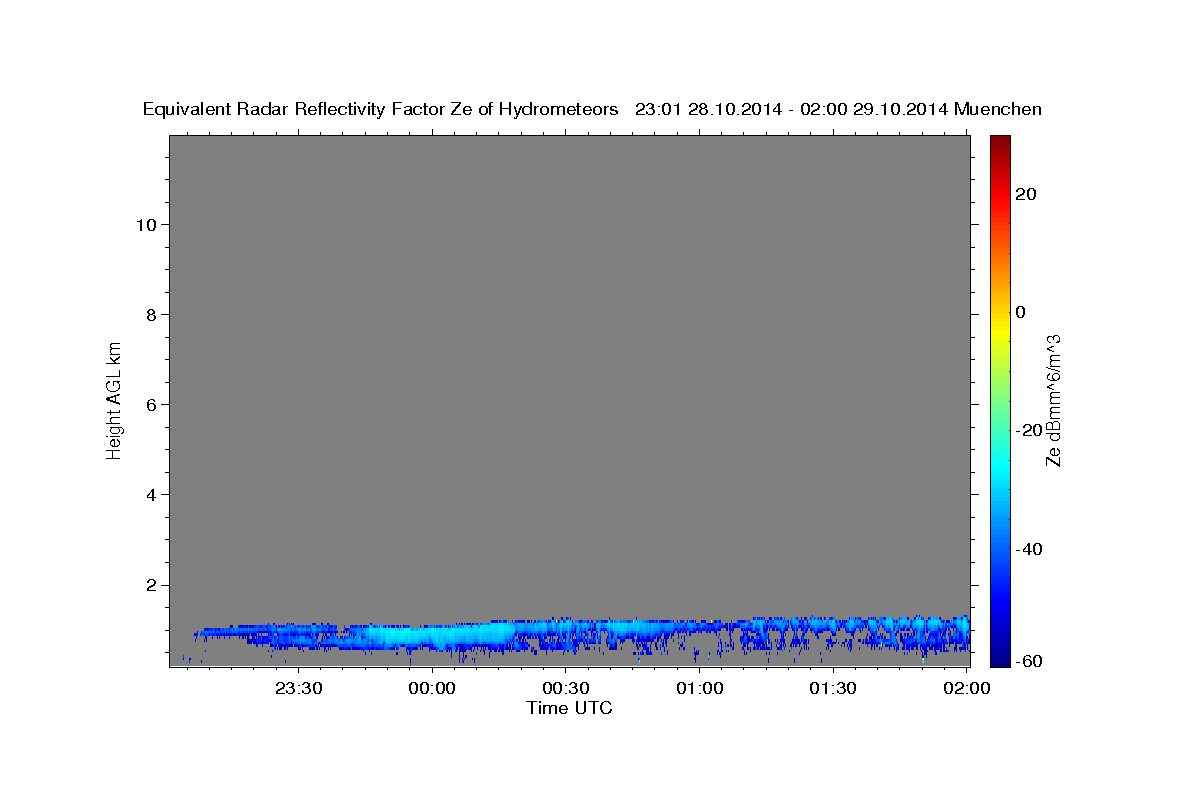Image resolution: width=1200 pixels, height=800 pixels.
Task: Click the '01:30' time tick label
Action: pyautogui.click(x=832, y=688)
